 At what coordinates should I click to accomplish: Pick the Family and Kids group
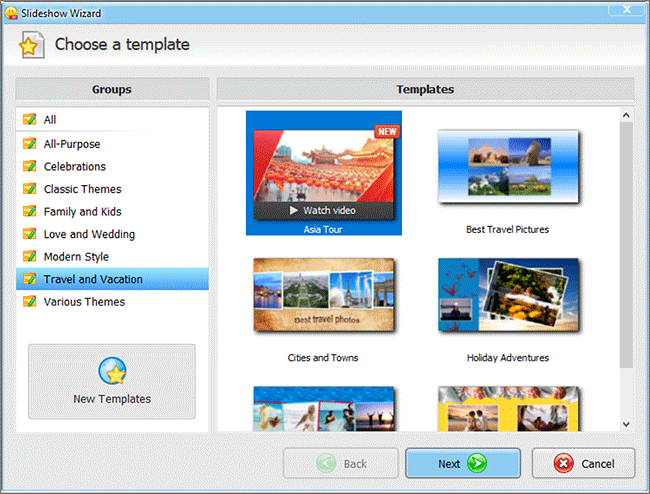(x=112, y=211)
